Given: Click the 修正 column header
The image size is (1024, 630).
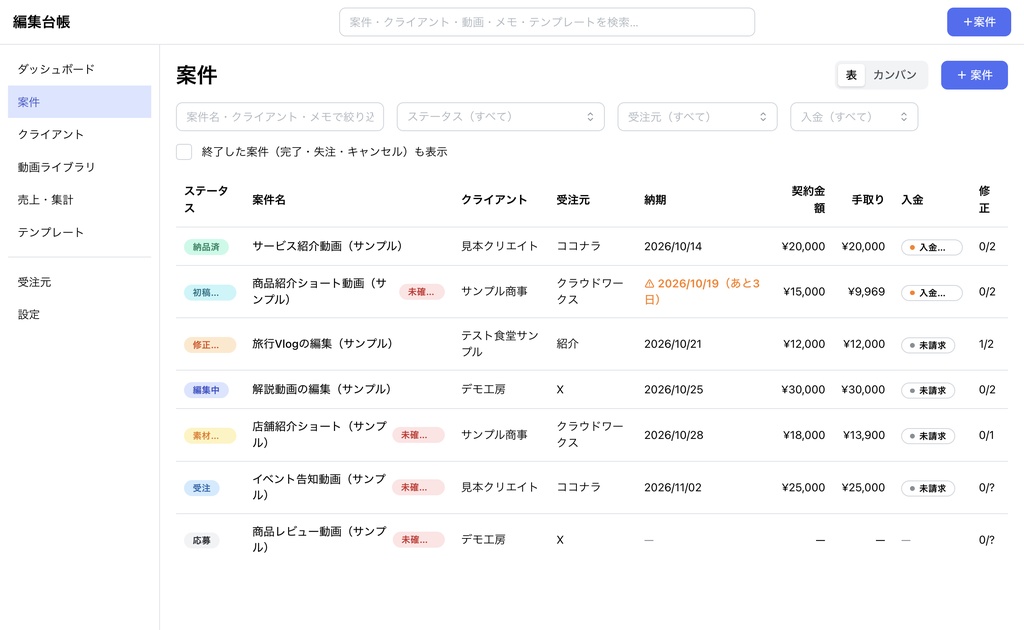Looking at the screenshot, I should pos(984,199).
